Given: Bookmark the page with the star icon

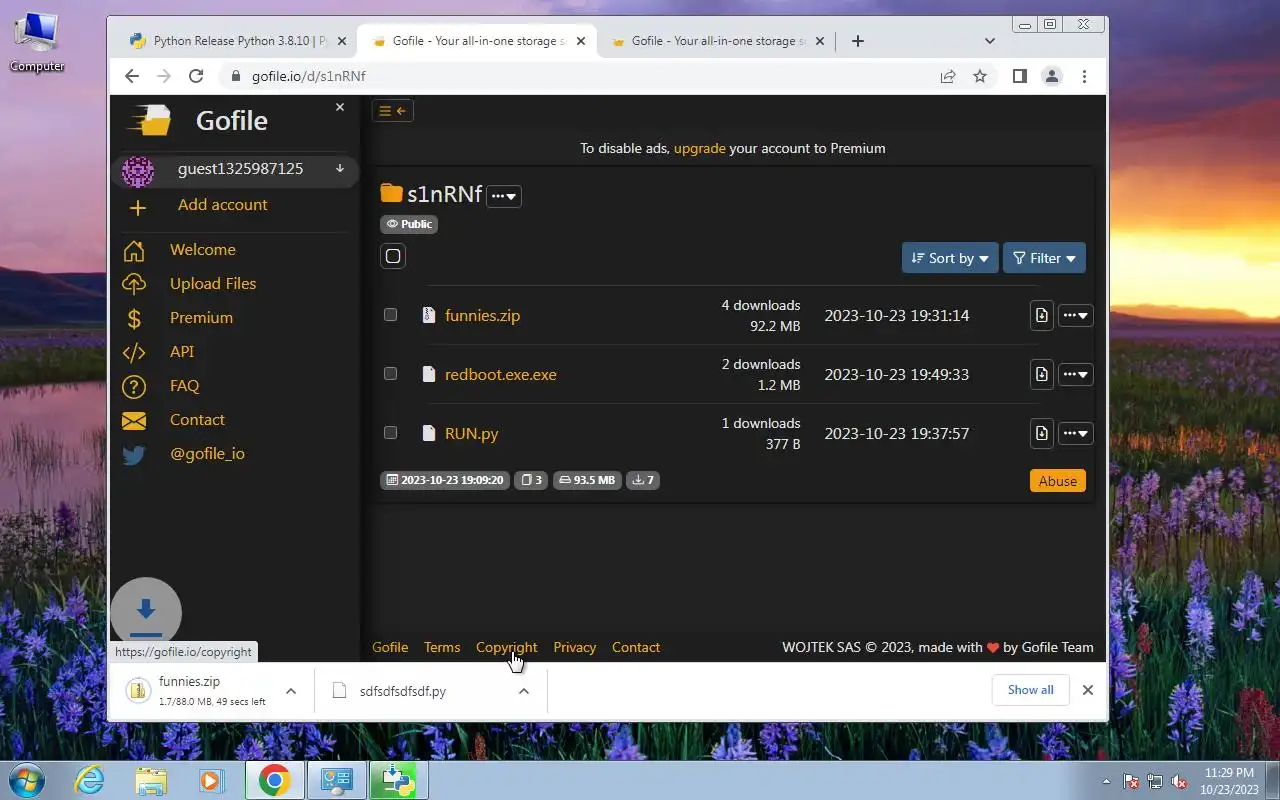Looking at the screenshot, I should point(980,76).
